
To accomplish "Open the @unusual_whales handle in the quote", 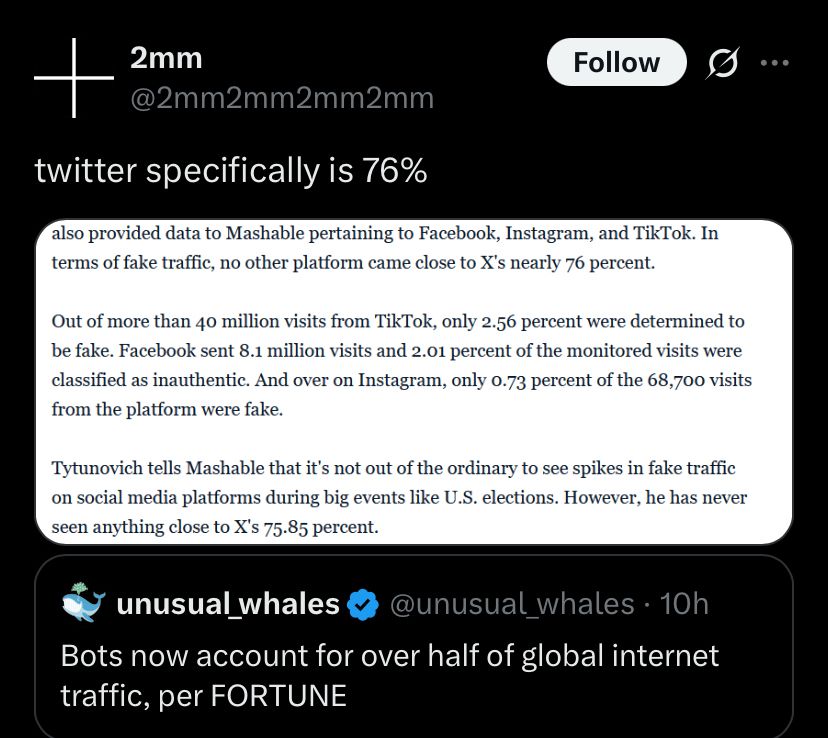I will (512, 604).
